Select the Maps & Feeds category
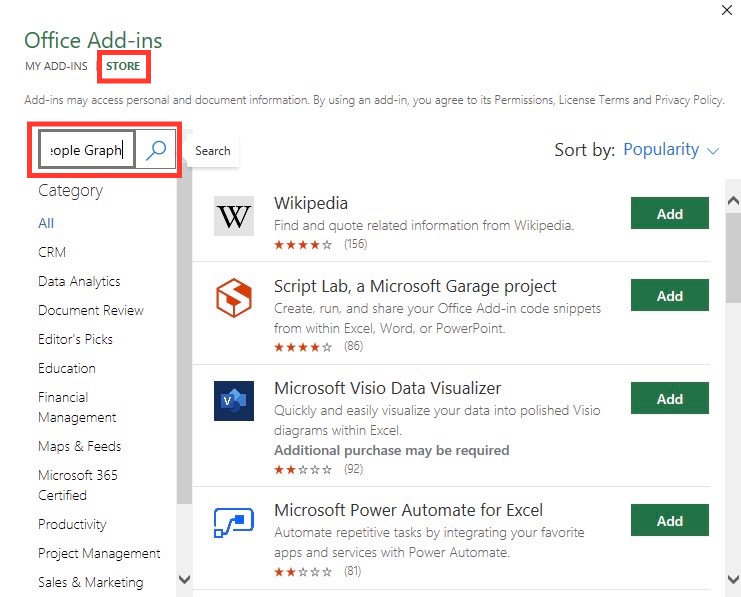 tap(79, 446)
